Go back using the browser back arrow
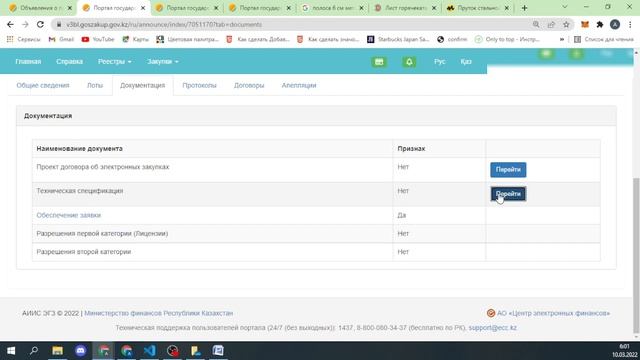 10,24
